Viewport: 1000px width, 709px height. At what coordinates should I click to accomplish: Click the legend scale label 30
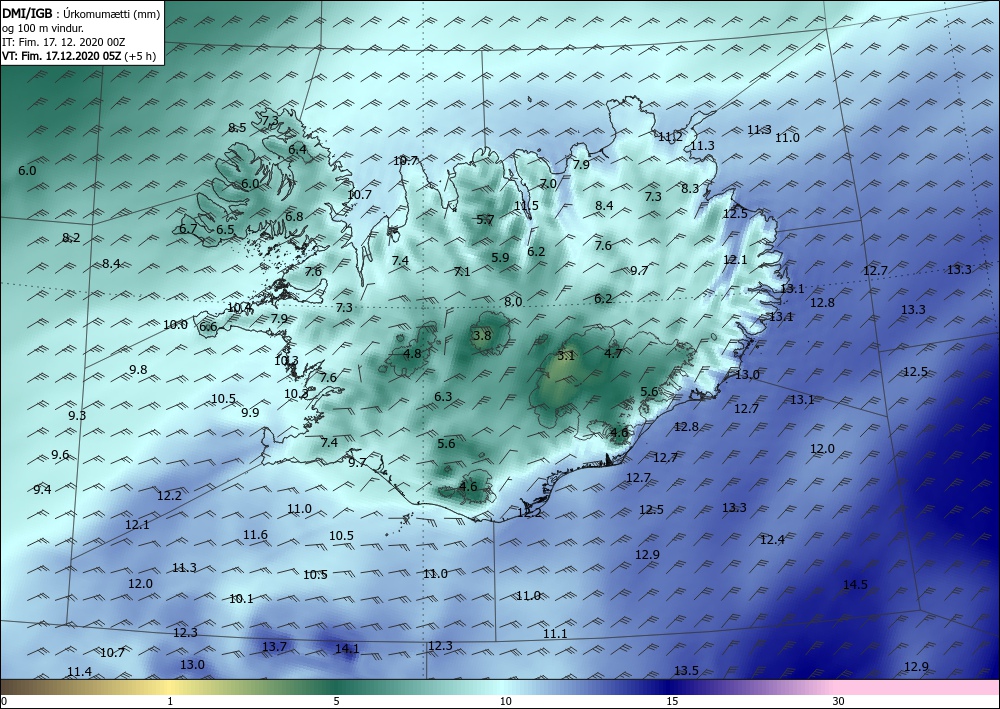[x=838, y=702]
